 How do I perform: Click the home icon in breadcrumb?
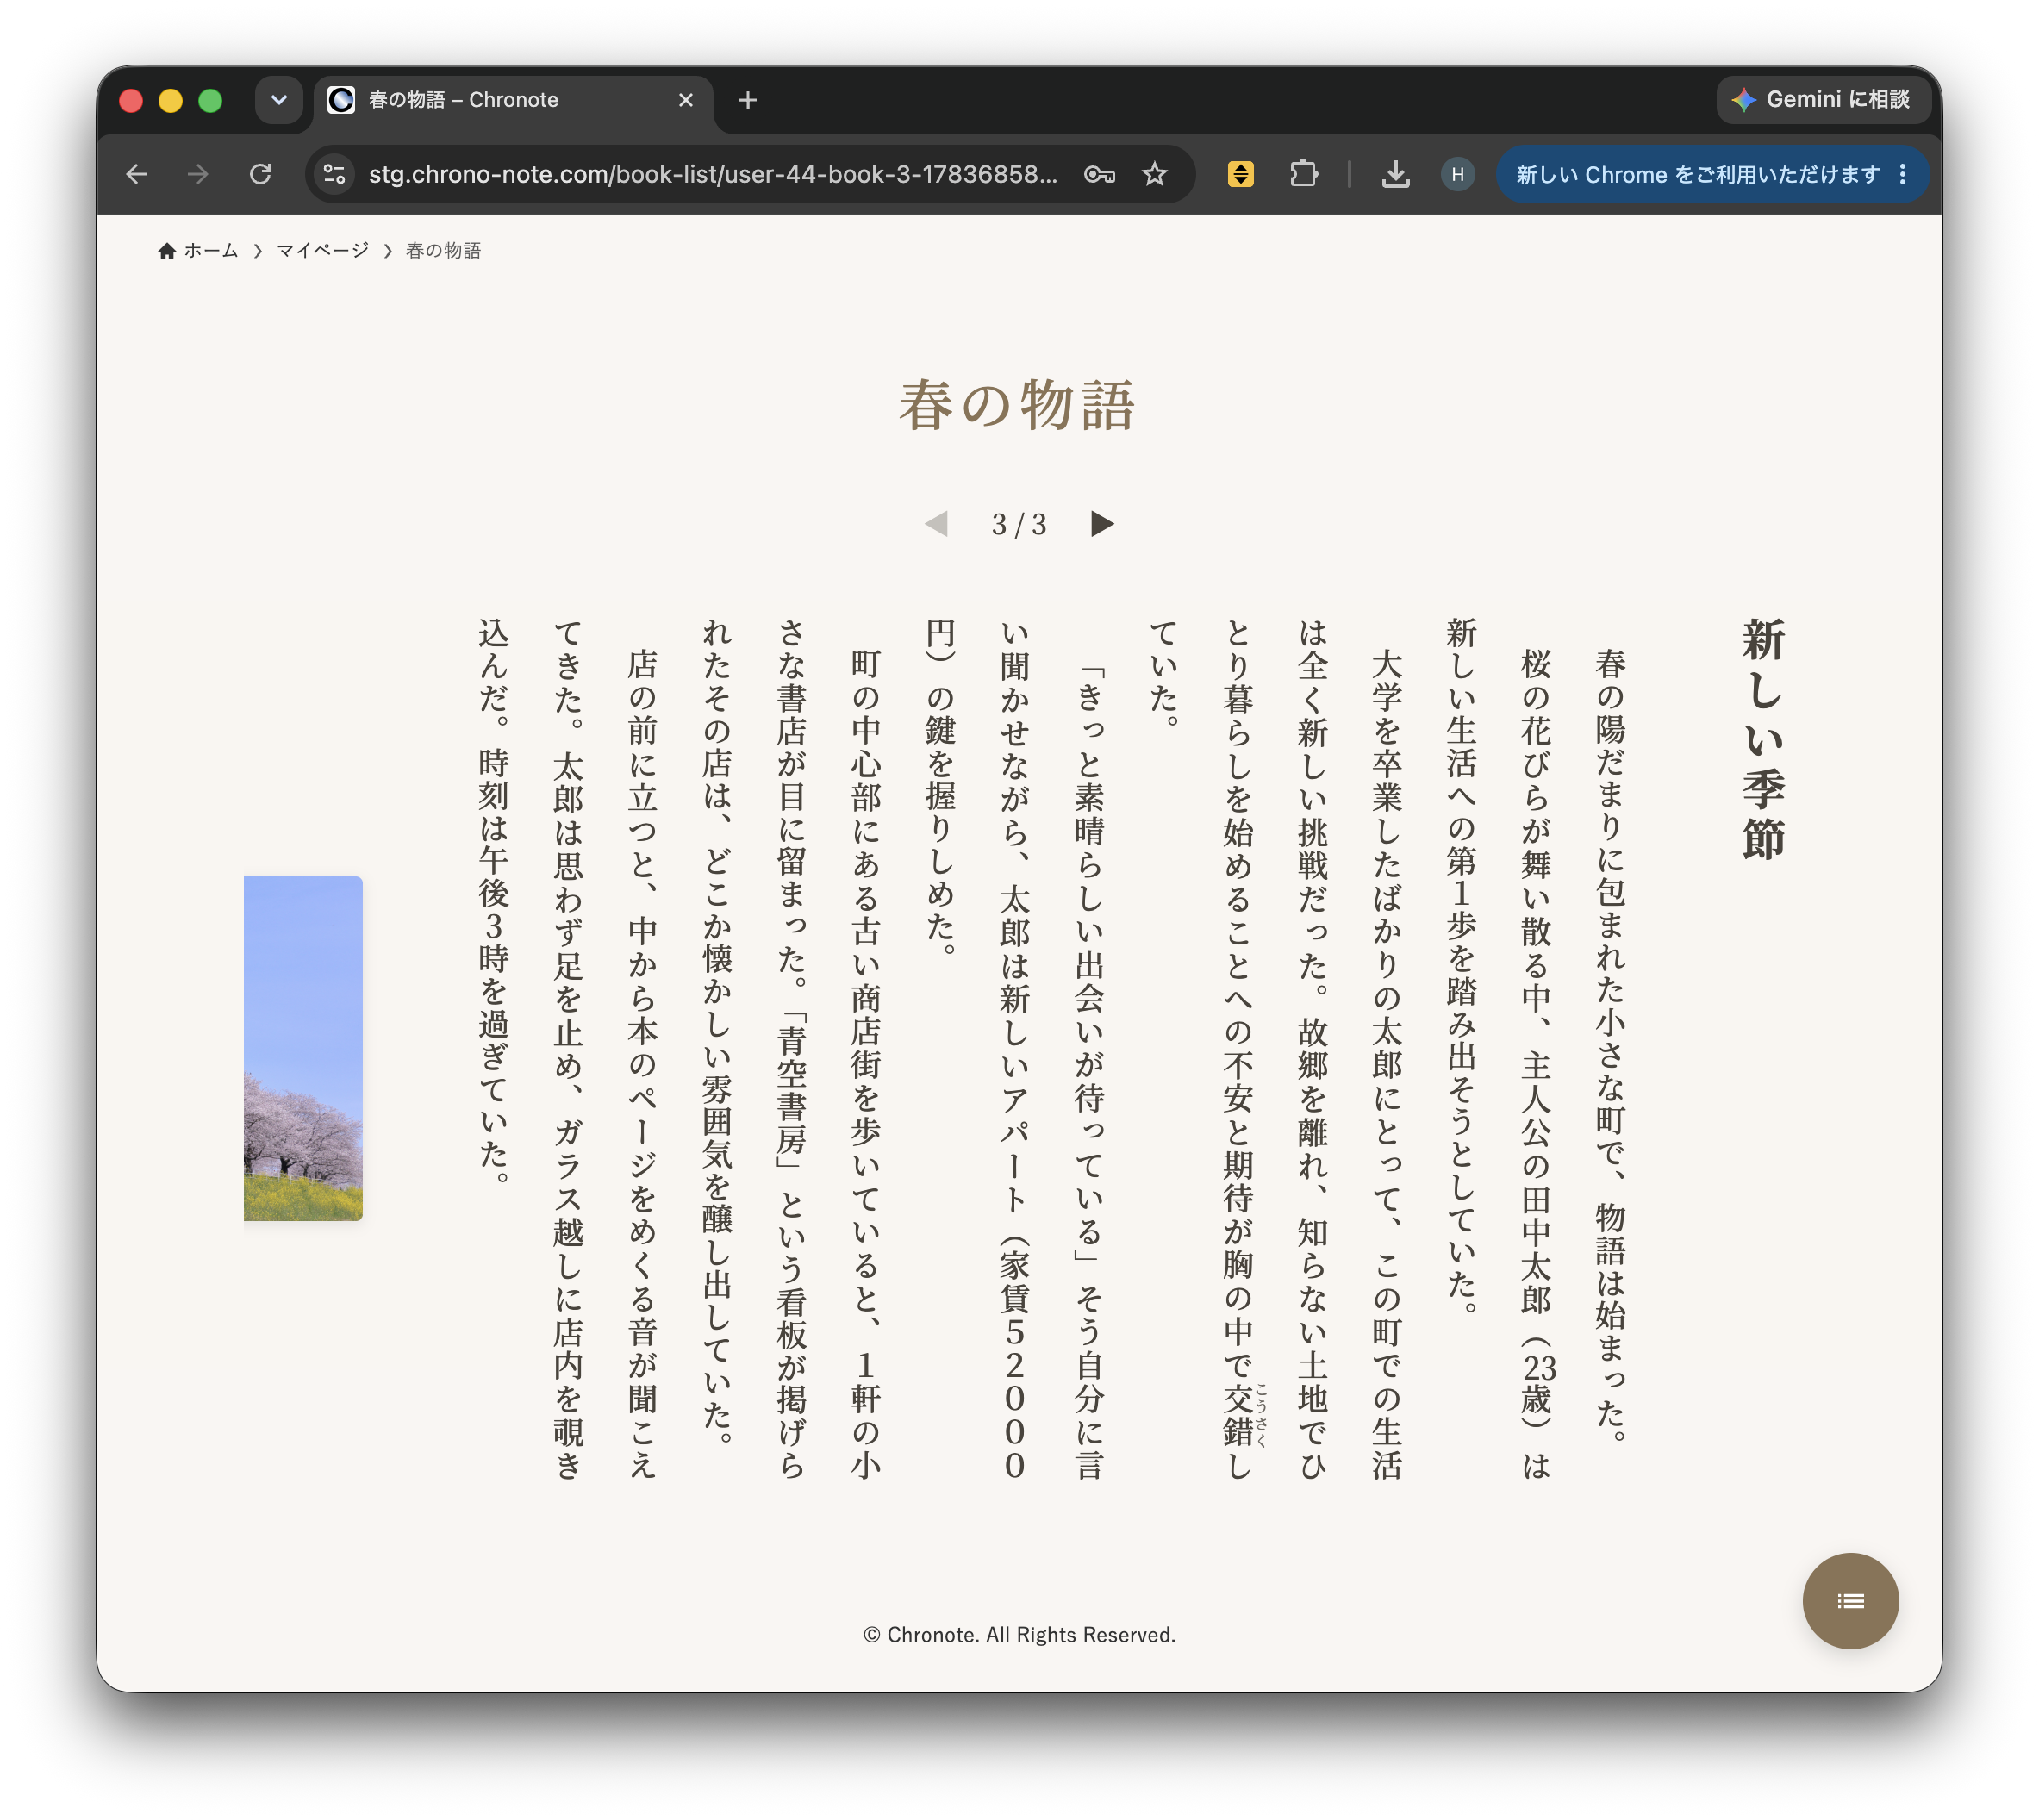(167, 250)
